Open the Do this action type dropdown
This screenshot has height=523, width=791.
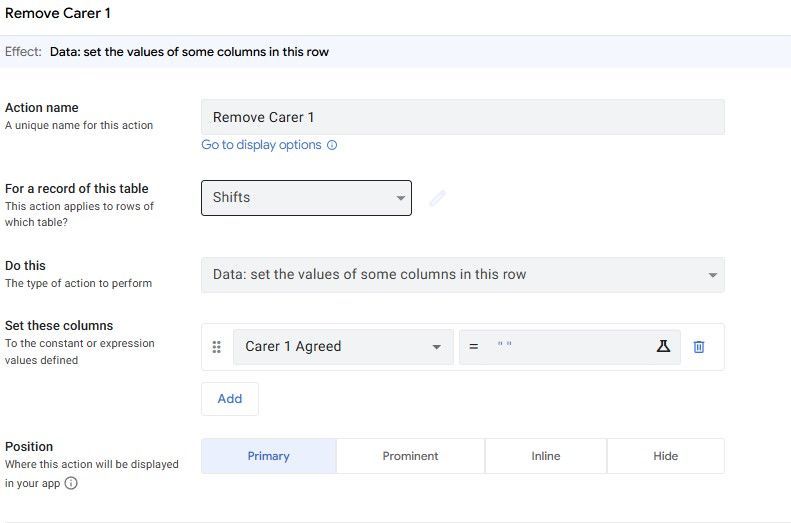[463, 275]
